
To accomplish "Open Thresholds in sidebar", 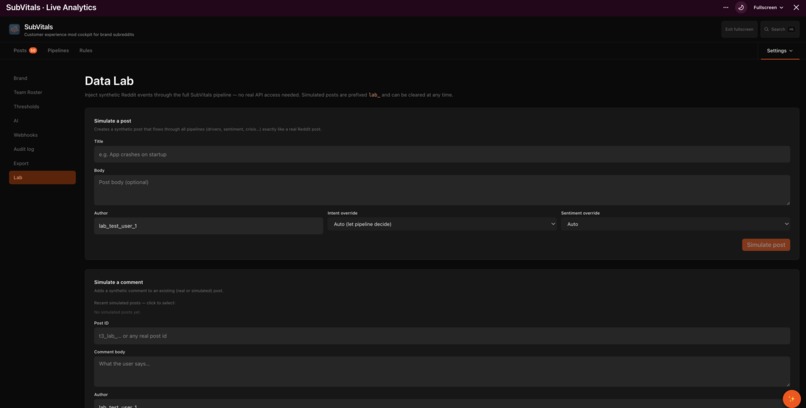I will tap(42, 106).
